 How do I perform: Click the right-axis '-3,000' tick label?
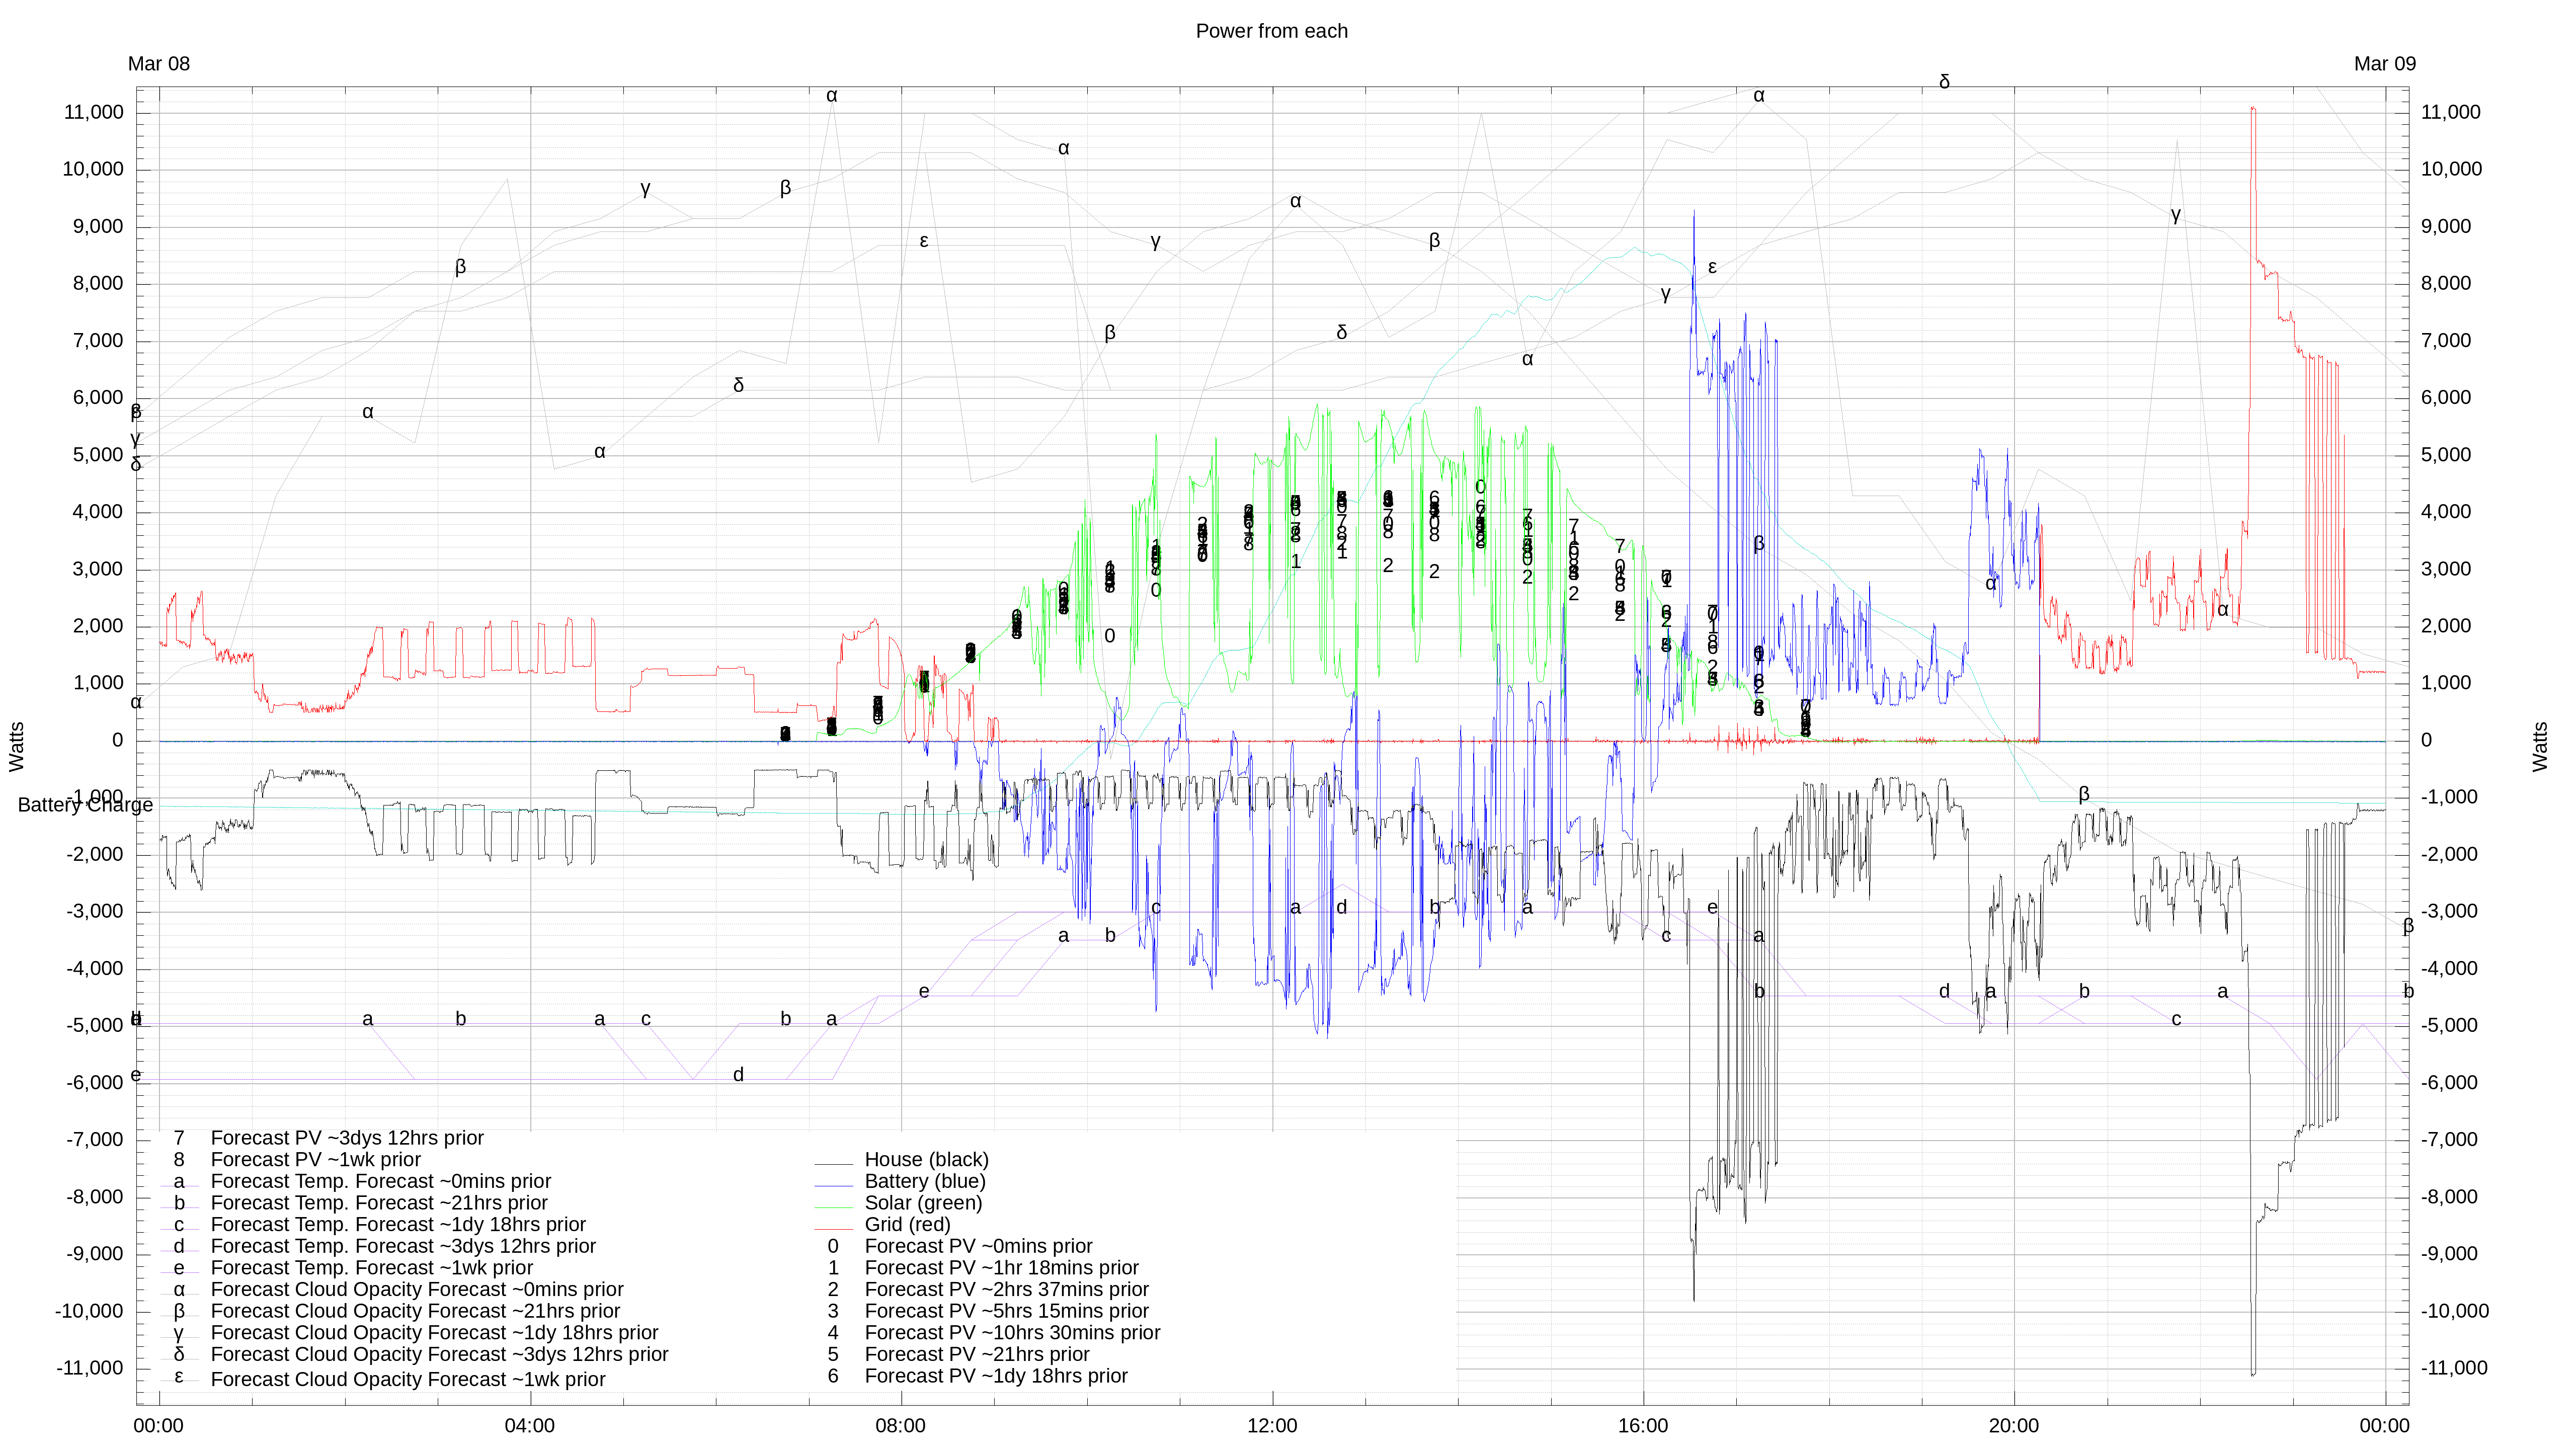click(2450, 911)
